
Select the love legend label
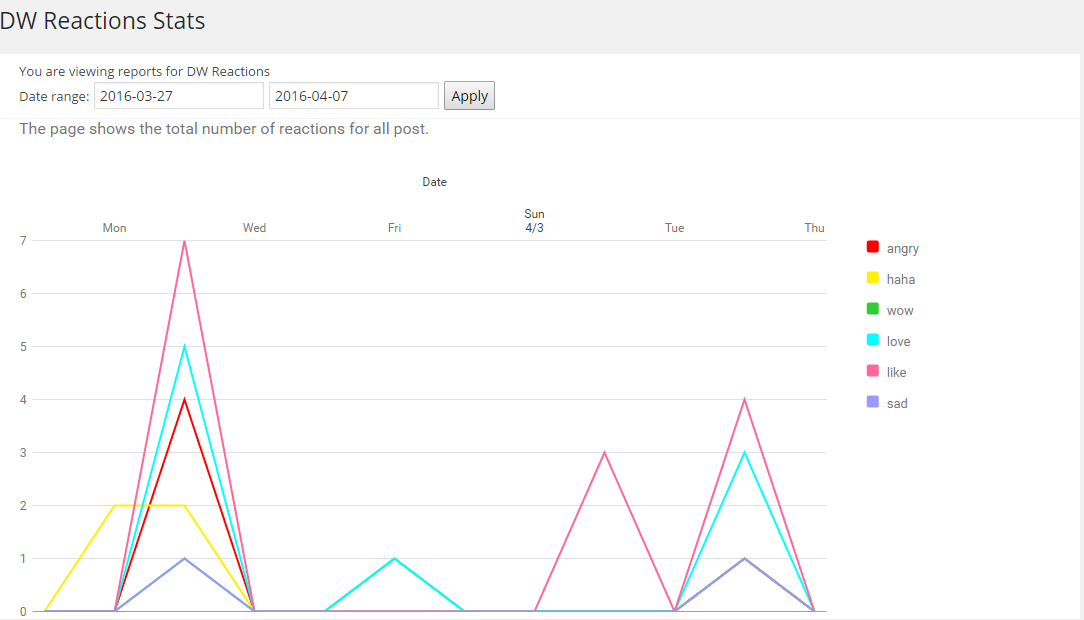[x=898, y=342]
